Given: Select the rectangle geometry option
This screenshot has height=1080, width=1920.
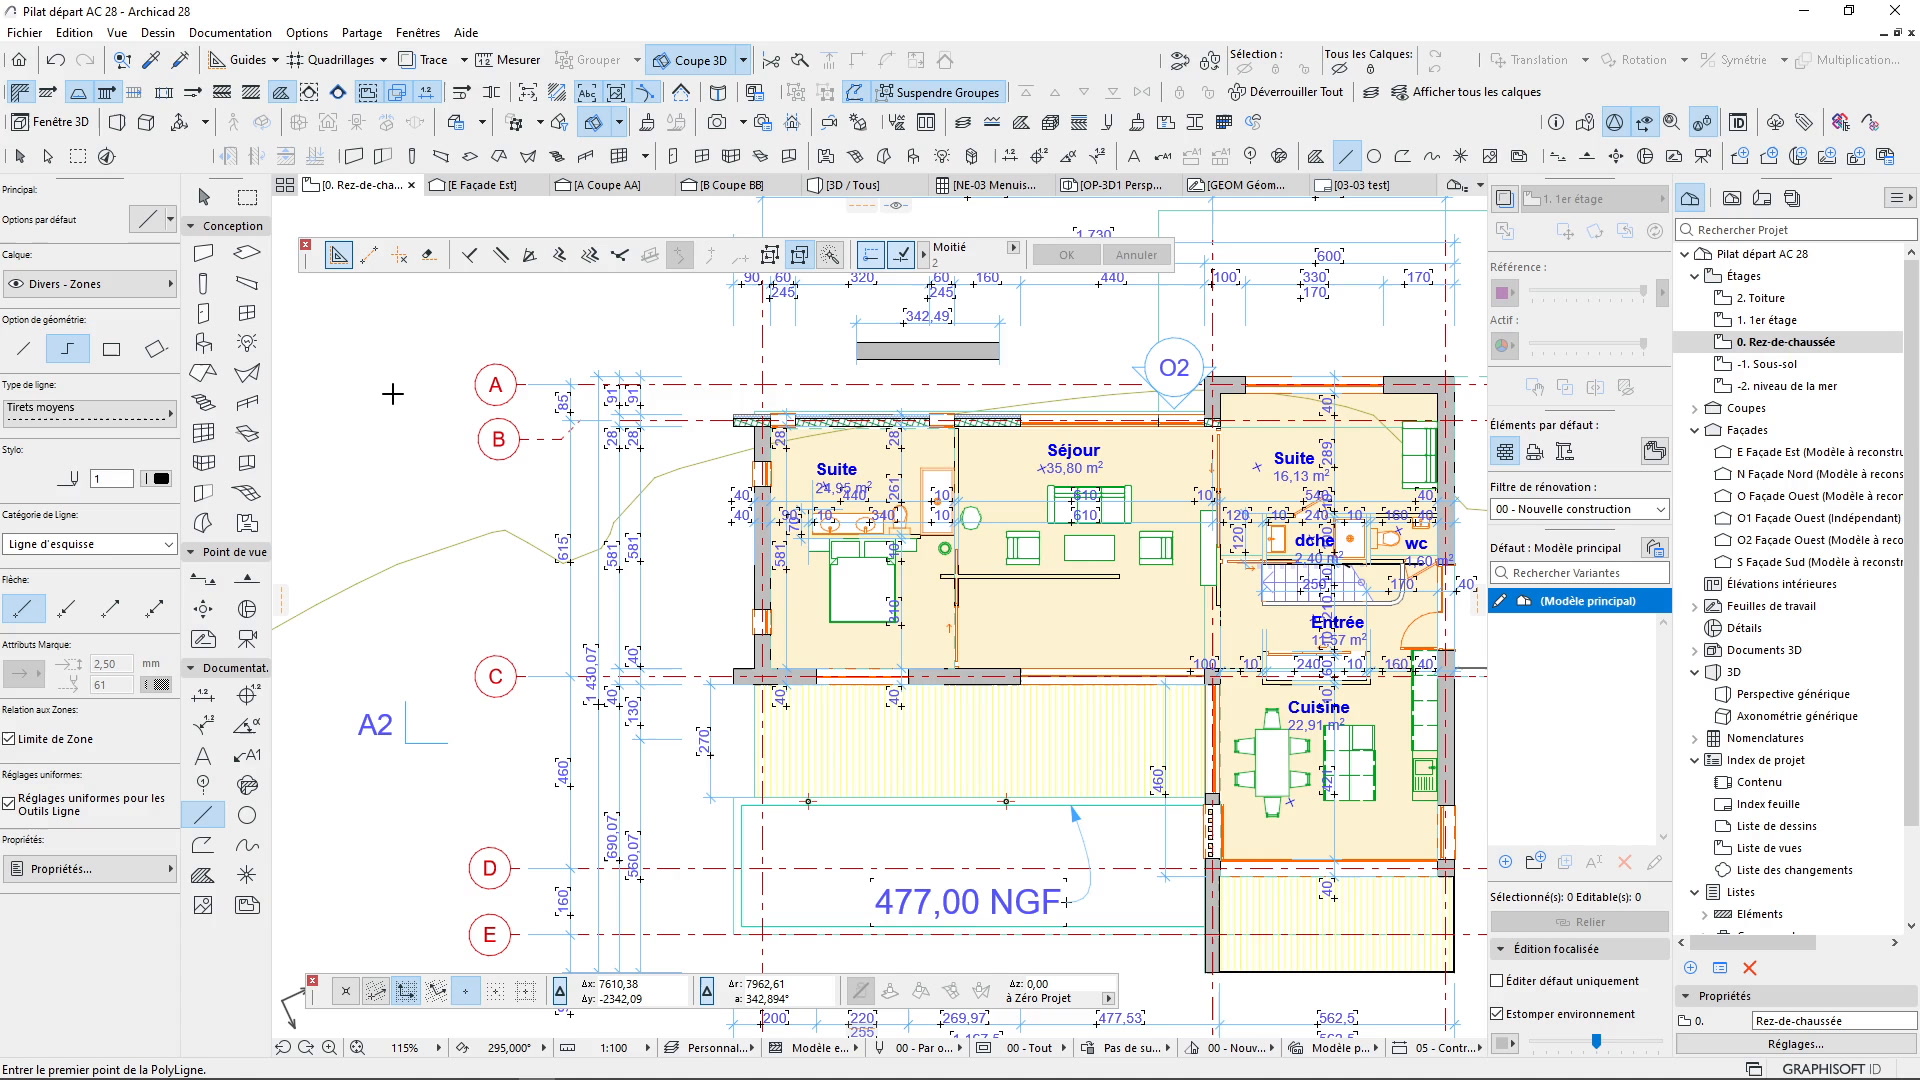Looking at the screenshot, I should (111, 349).
